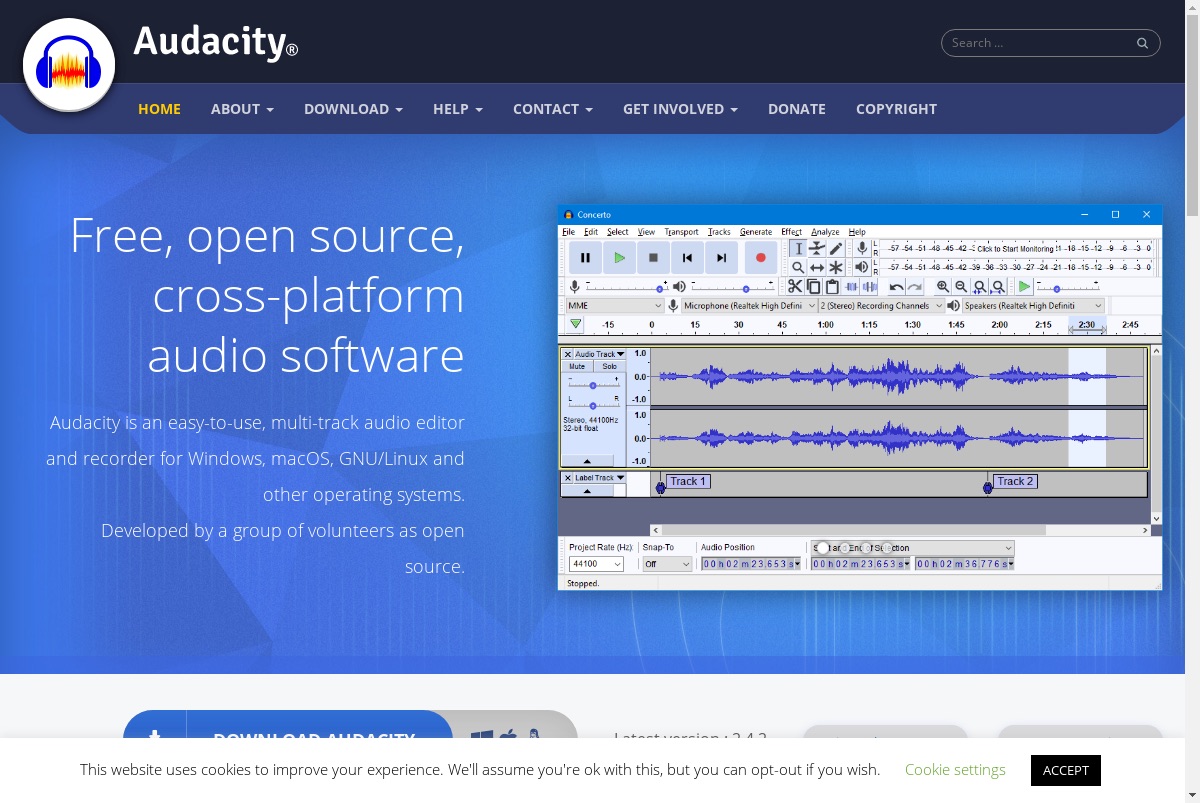1200x803 pixels.
Task: Click the Stop button in Audacity
Action: (x=653, y=258)
